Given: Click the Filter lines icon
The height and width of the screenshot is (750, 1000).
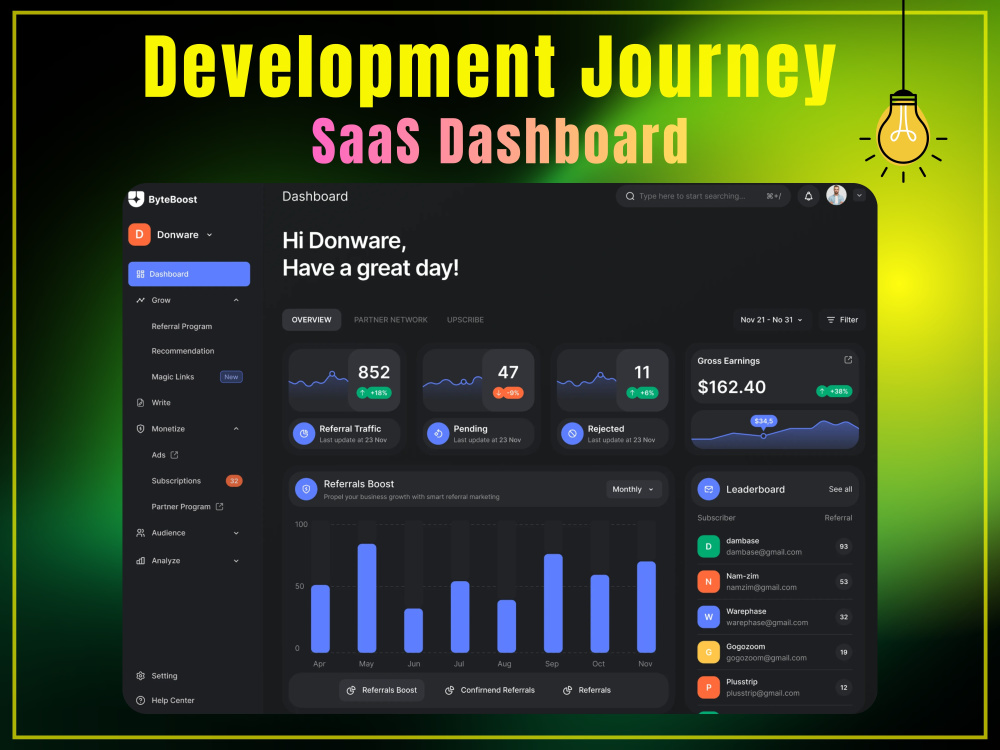Looking at the screenshot, I should [831, 320].
